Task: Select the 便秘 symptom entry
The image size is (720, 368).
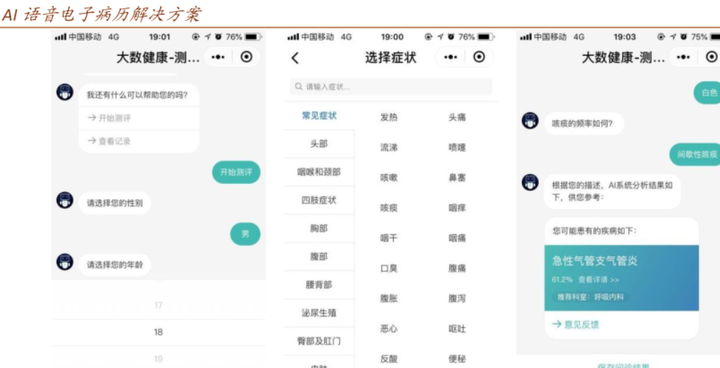Action: [x=457, y=359]
